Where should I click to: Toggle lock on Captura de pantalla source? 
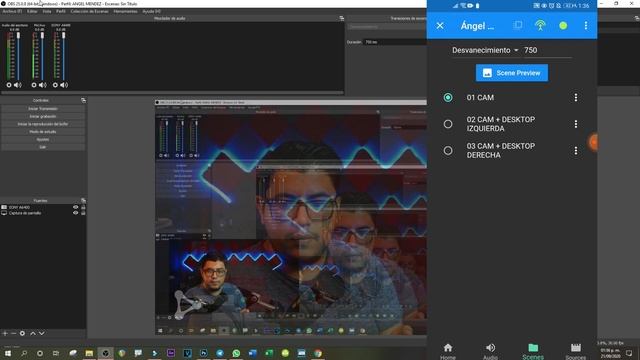point(83,213)
